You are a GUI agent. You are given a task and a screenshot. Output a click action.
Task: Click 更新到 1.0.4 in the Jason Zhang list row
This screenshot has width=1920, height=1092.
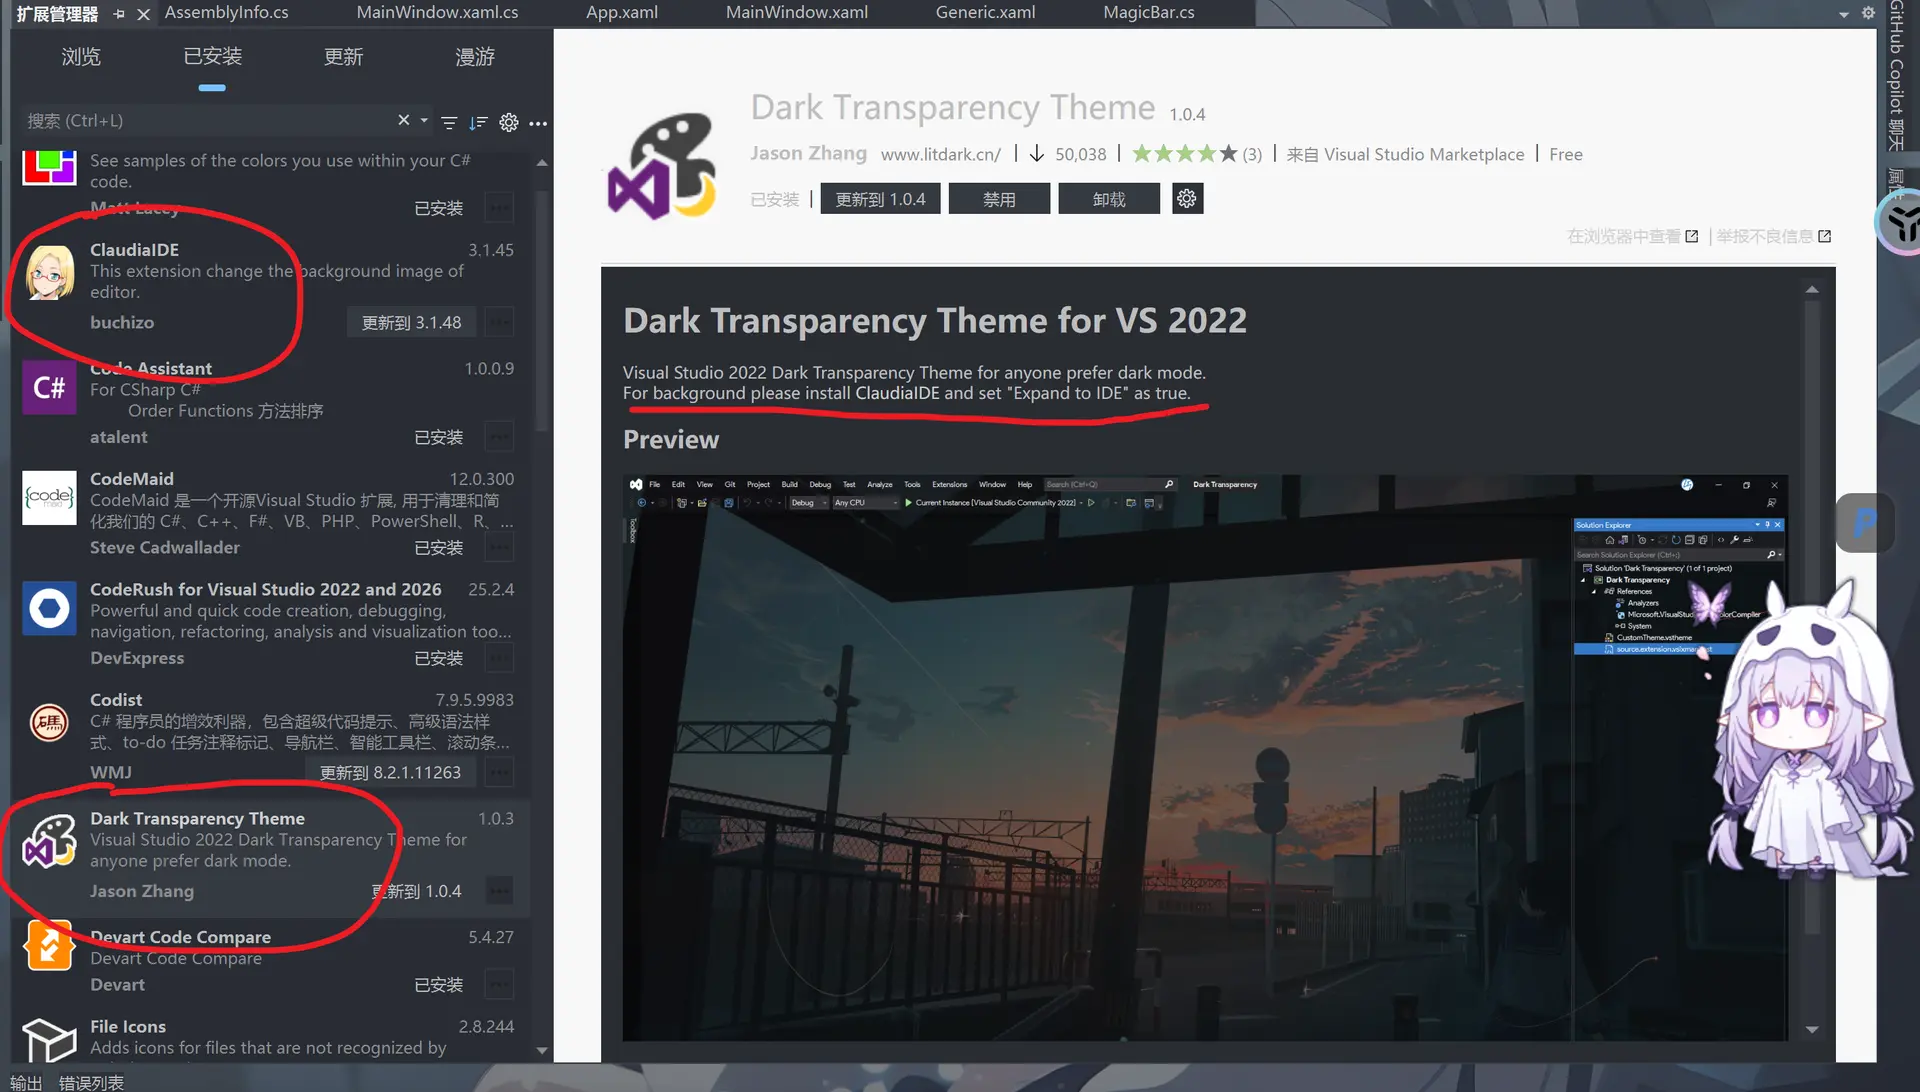tap(416, 891)
